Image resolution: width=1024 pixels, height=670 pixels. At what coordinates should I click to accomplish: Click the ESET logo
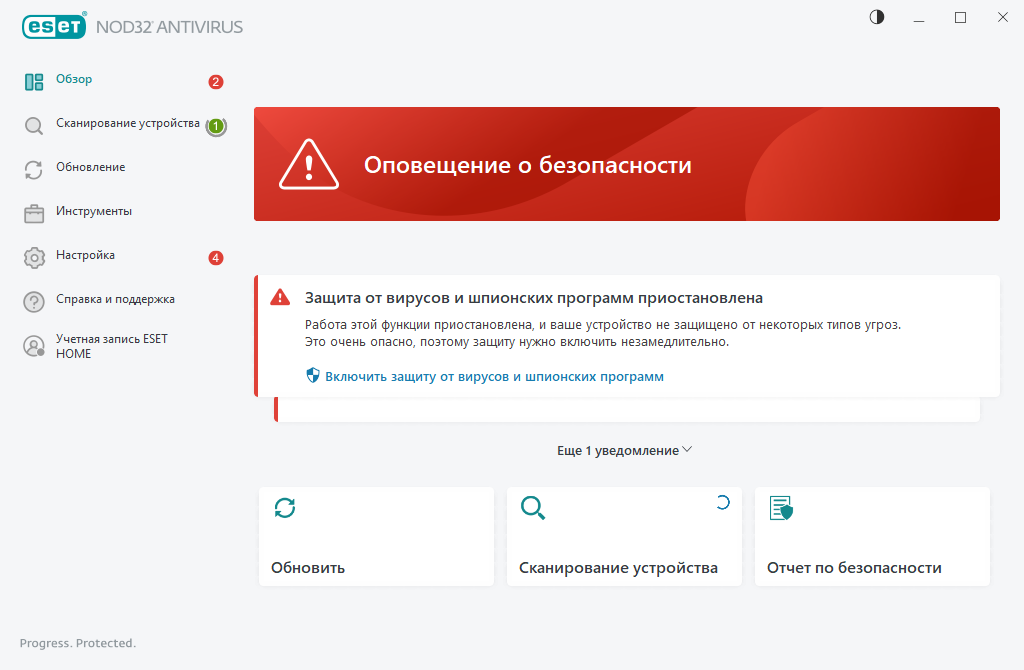click(54, 26)
